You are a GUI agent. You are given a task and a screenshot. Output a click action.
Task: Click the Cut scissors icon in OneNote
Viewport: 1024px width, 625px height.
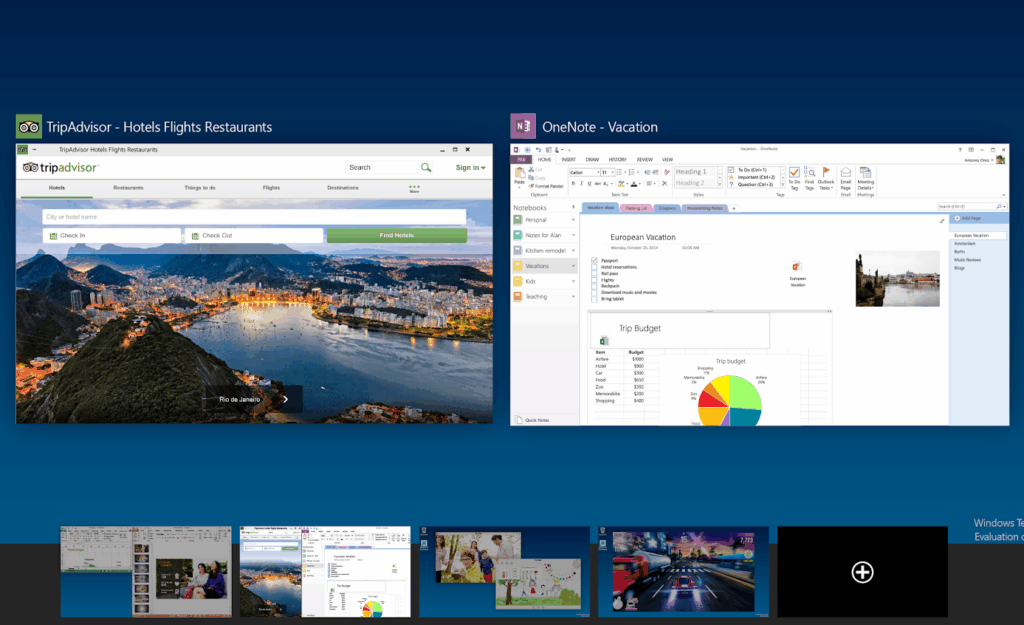[x=531, y=169]
